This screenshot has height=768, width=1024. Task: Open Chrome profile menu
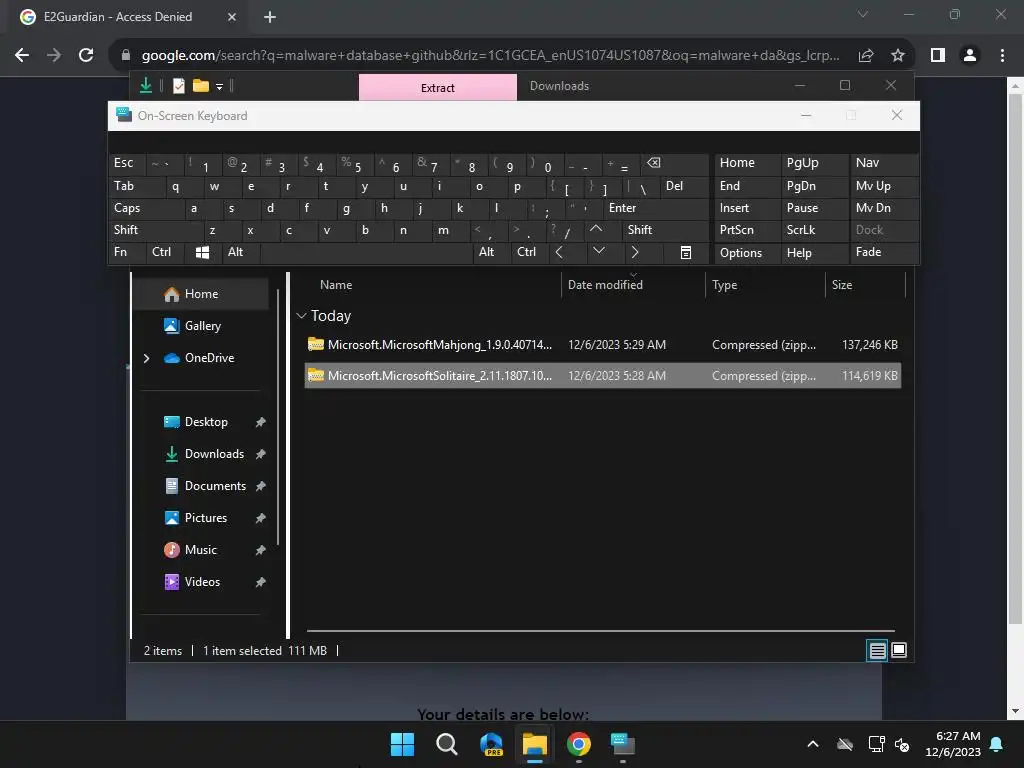pyautogui.click(x=970, y=56)
